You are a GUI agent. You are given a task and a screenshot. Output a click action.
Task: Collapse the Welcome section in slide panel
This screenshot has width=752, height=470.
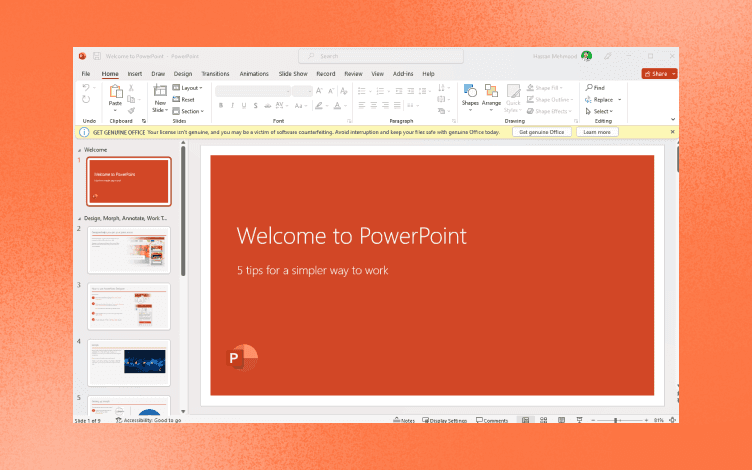[80, 150]
